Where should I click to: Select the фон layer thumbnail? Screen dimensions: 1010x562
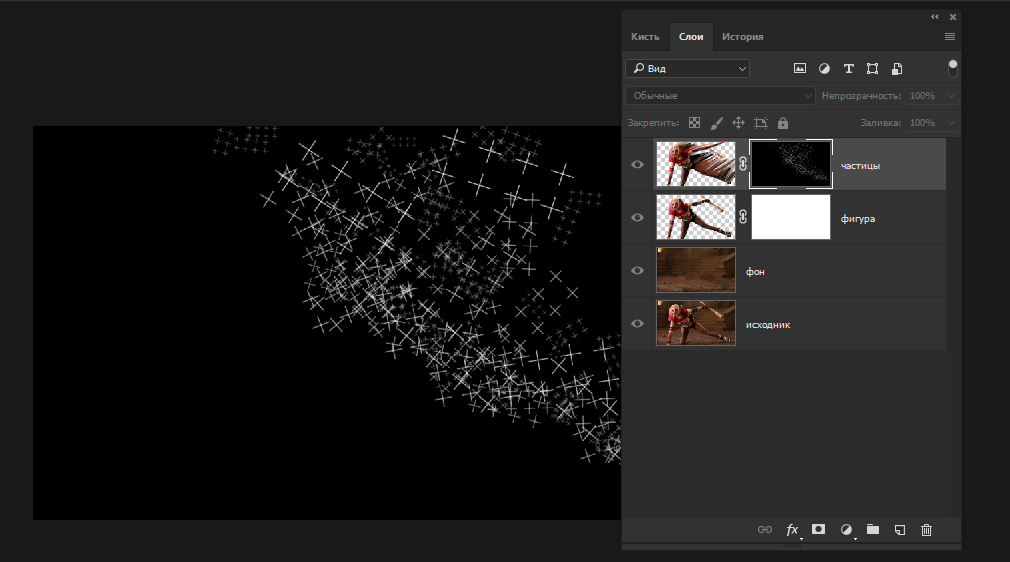coord(696,270)
